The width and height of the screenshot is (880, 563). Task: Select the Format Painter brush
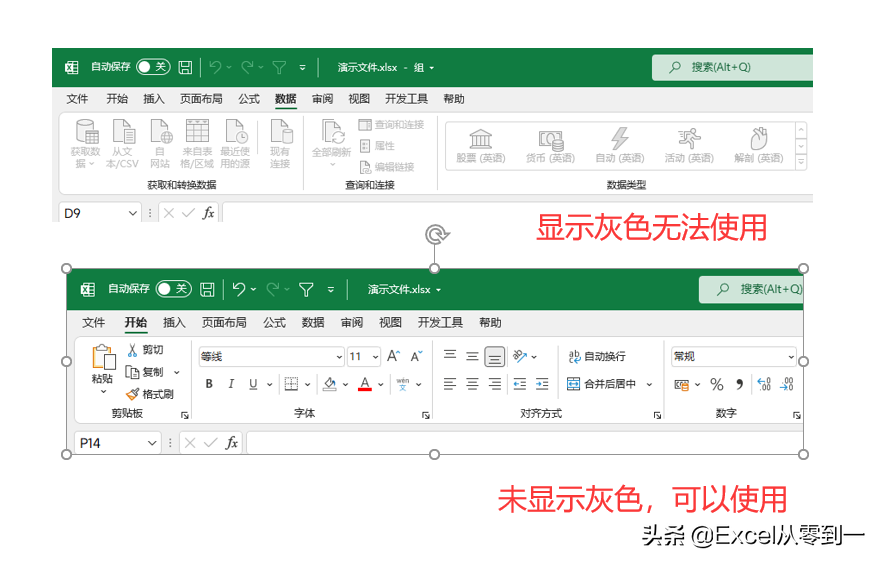[149, 395]
